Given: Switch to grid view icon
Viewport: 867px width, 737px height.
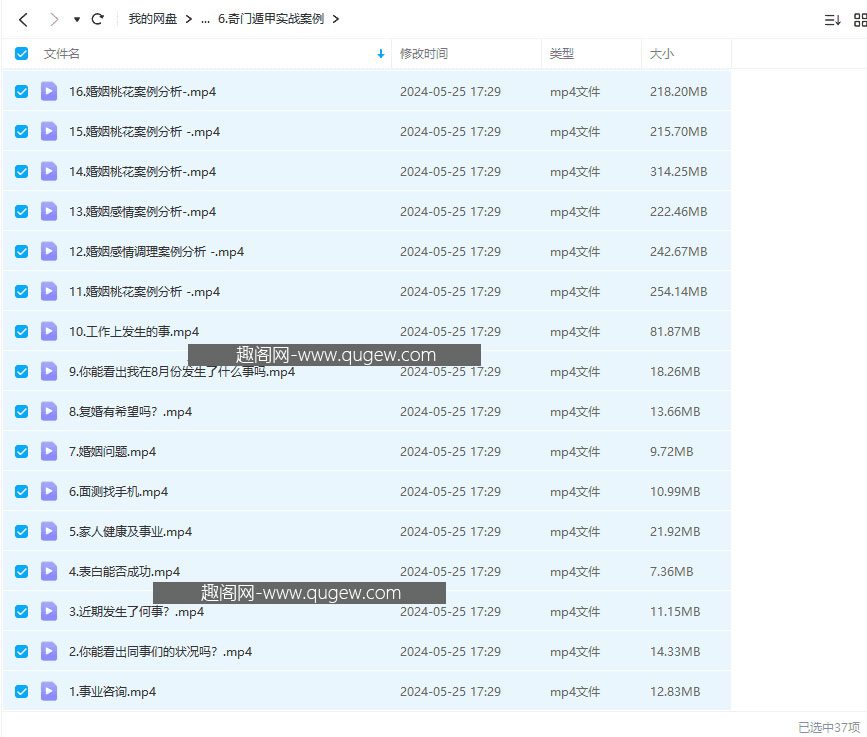Looking at the screenshot, I should 860,20.
